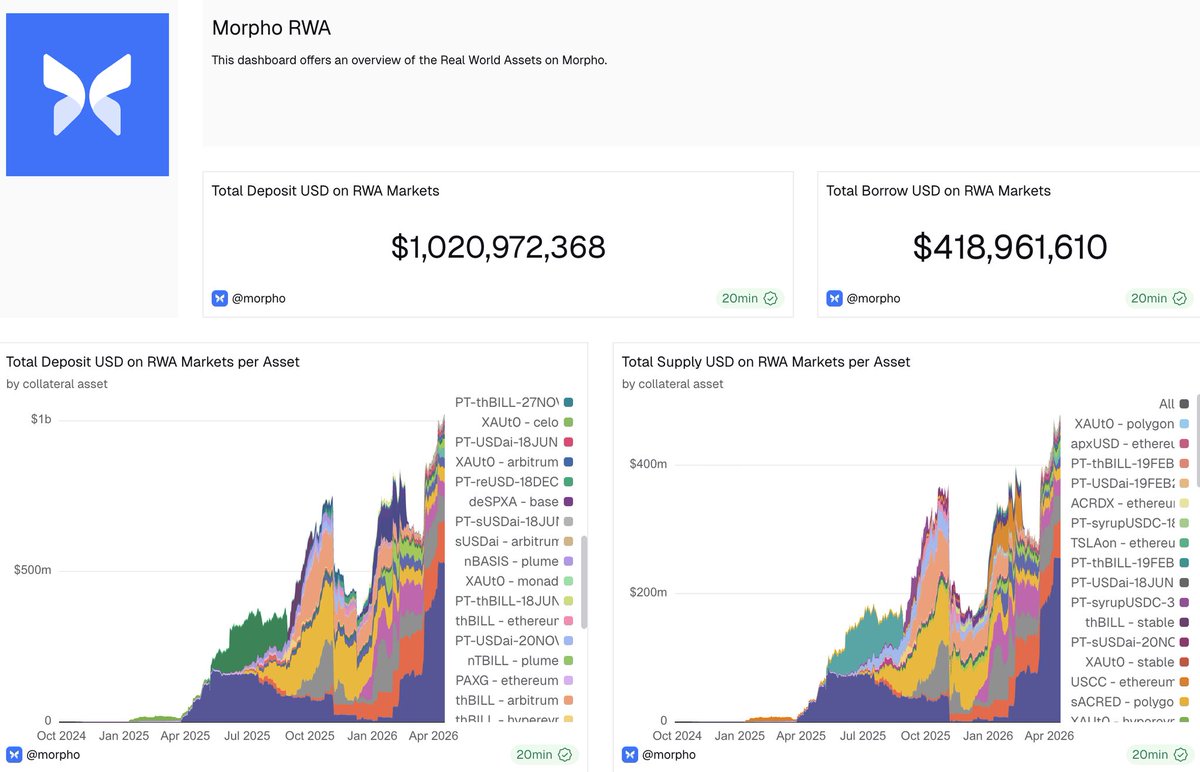Click the tan swatch beside sUSDai - arbitrum
Viewport: 1200px width, 772px height.
coord(568,542)
